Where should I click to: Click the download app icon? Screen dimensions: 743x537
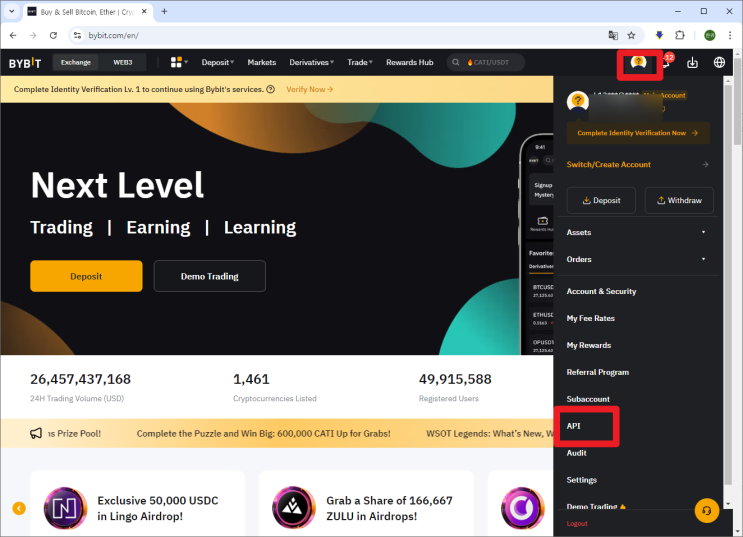692,62
